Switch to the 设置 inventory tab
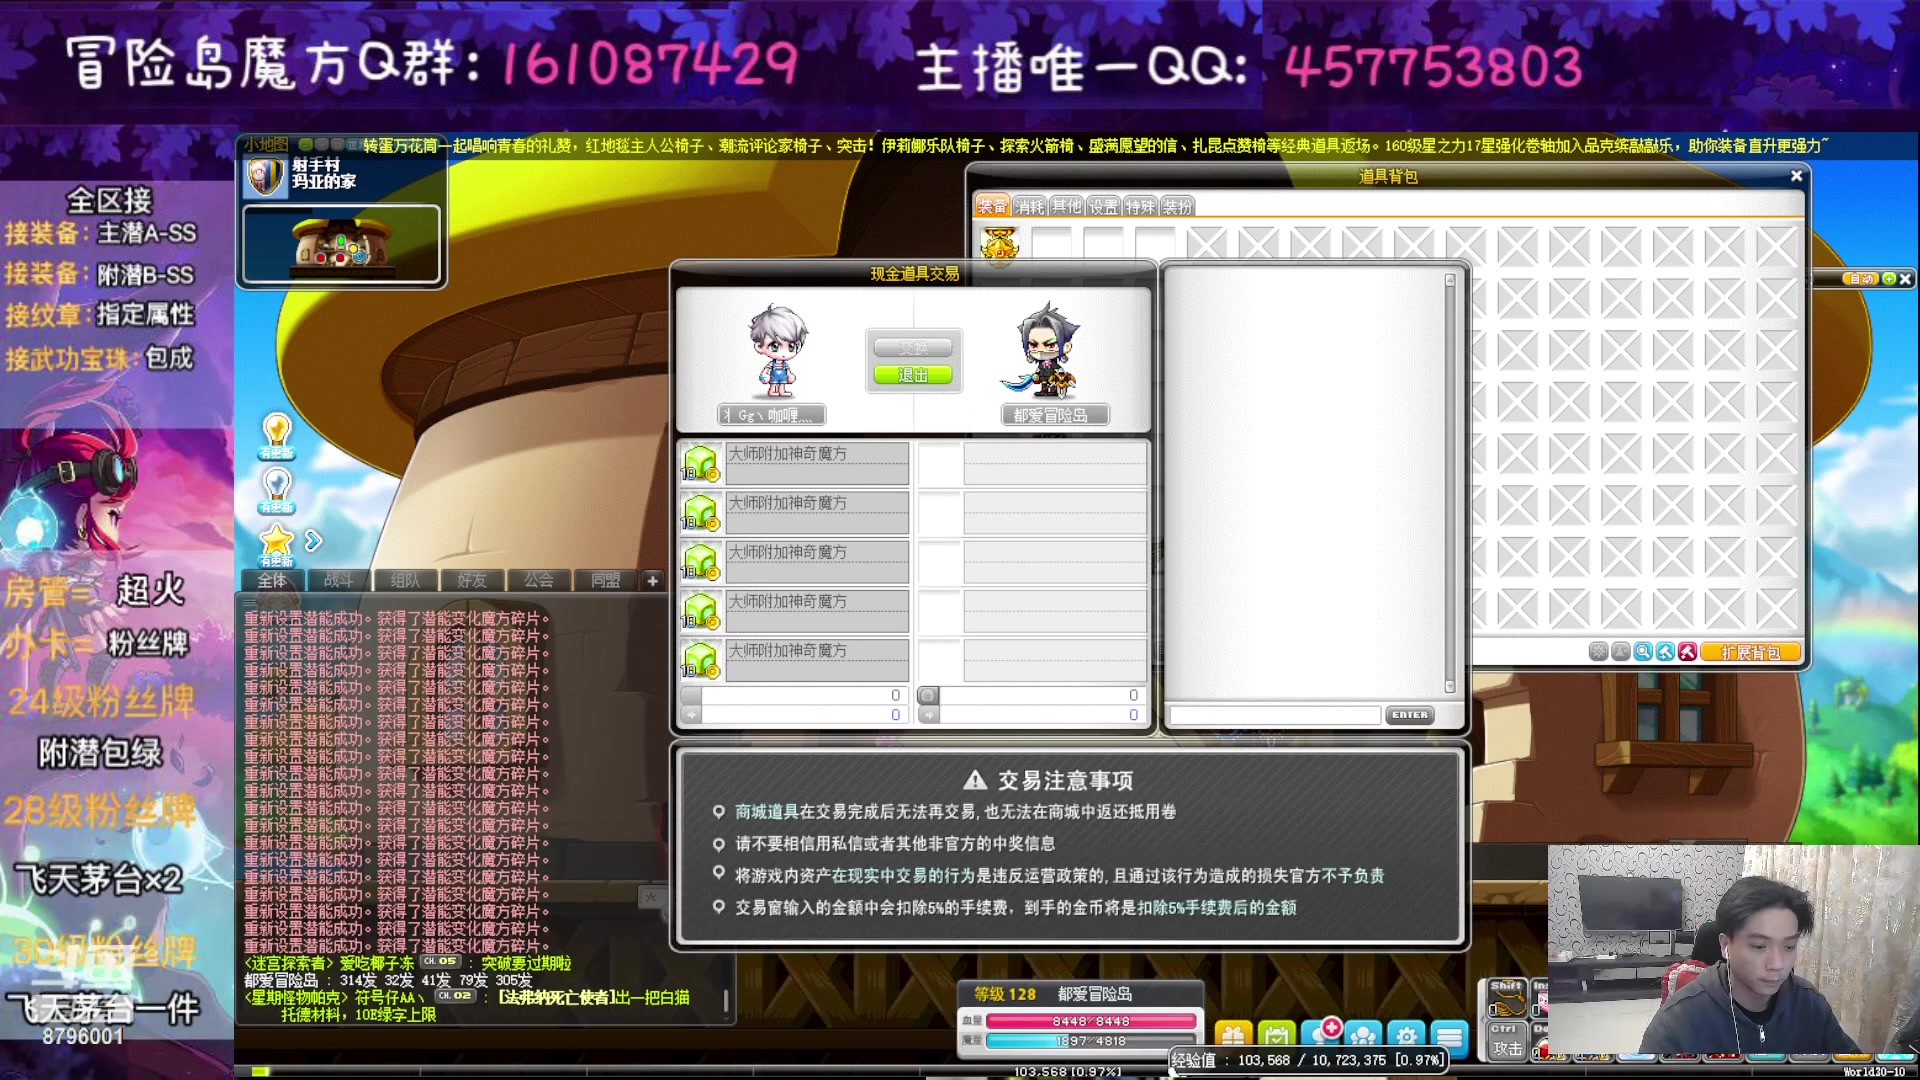 1103,207
